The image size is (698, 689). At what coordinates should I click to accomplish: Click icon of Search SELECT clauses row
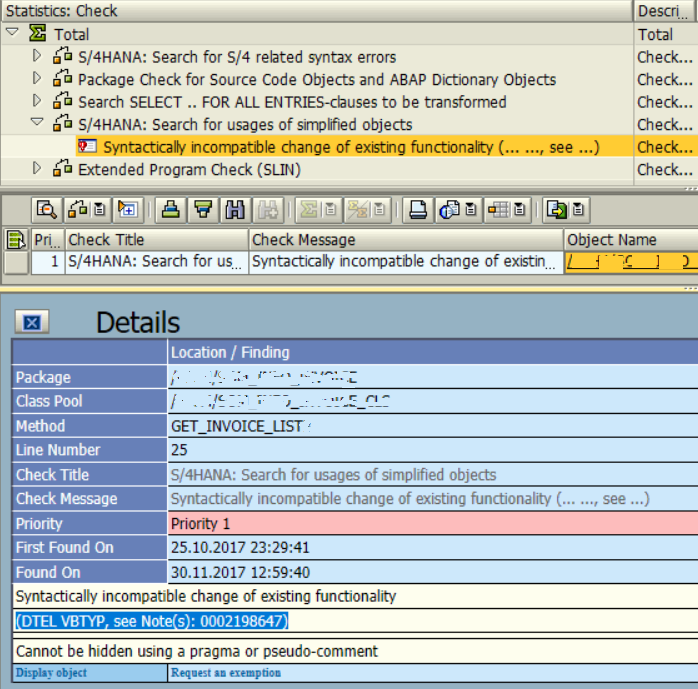pyautogui.click(x=62, y=101)
